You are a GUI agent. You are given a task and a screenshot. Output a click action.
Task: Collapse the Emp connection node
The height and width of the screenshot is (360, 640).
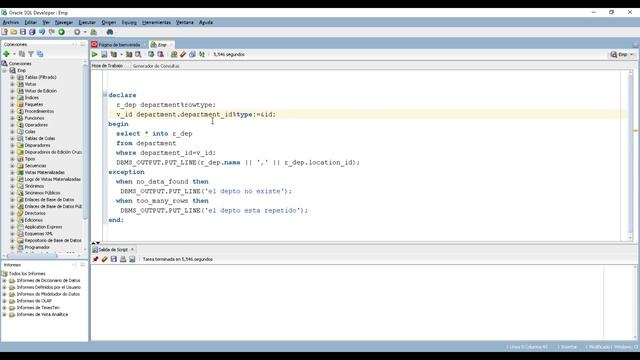(4, 70)
